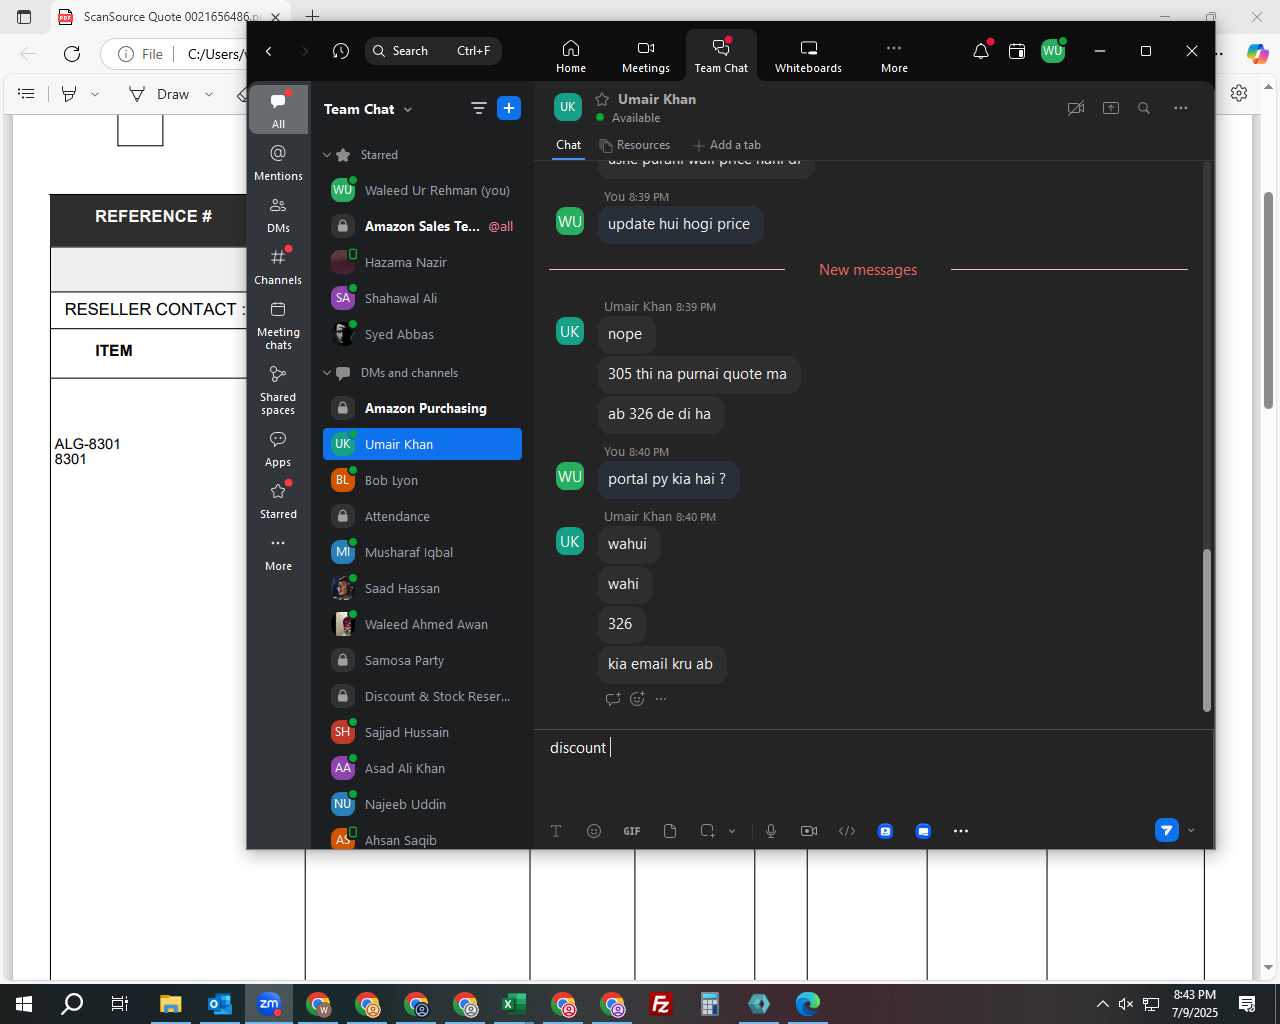1280x1024 pixels.
Task: Open Syed Abbas chat
Action: (422, 334)
